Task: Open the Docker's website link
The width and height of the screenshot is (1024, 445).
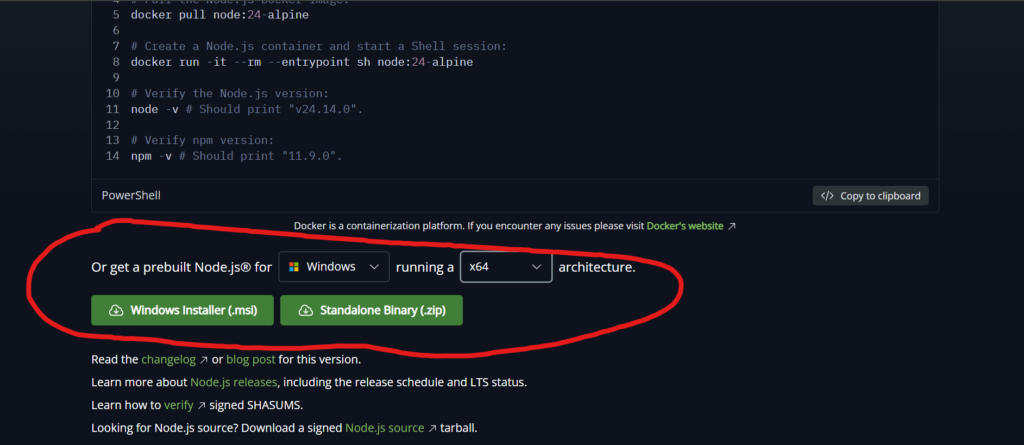Action: tap(684, 227)
